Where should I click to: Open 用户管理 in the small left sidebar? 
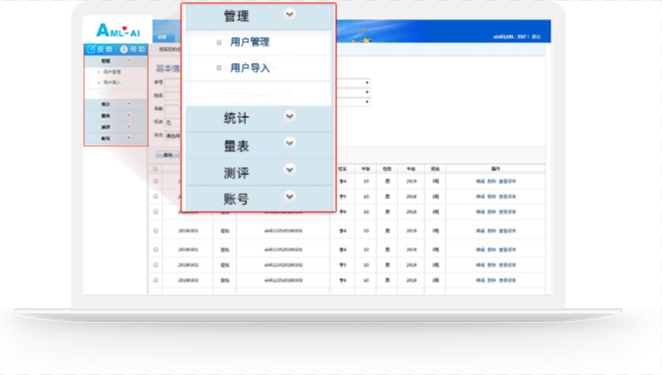(x=112, y=72)
